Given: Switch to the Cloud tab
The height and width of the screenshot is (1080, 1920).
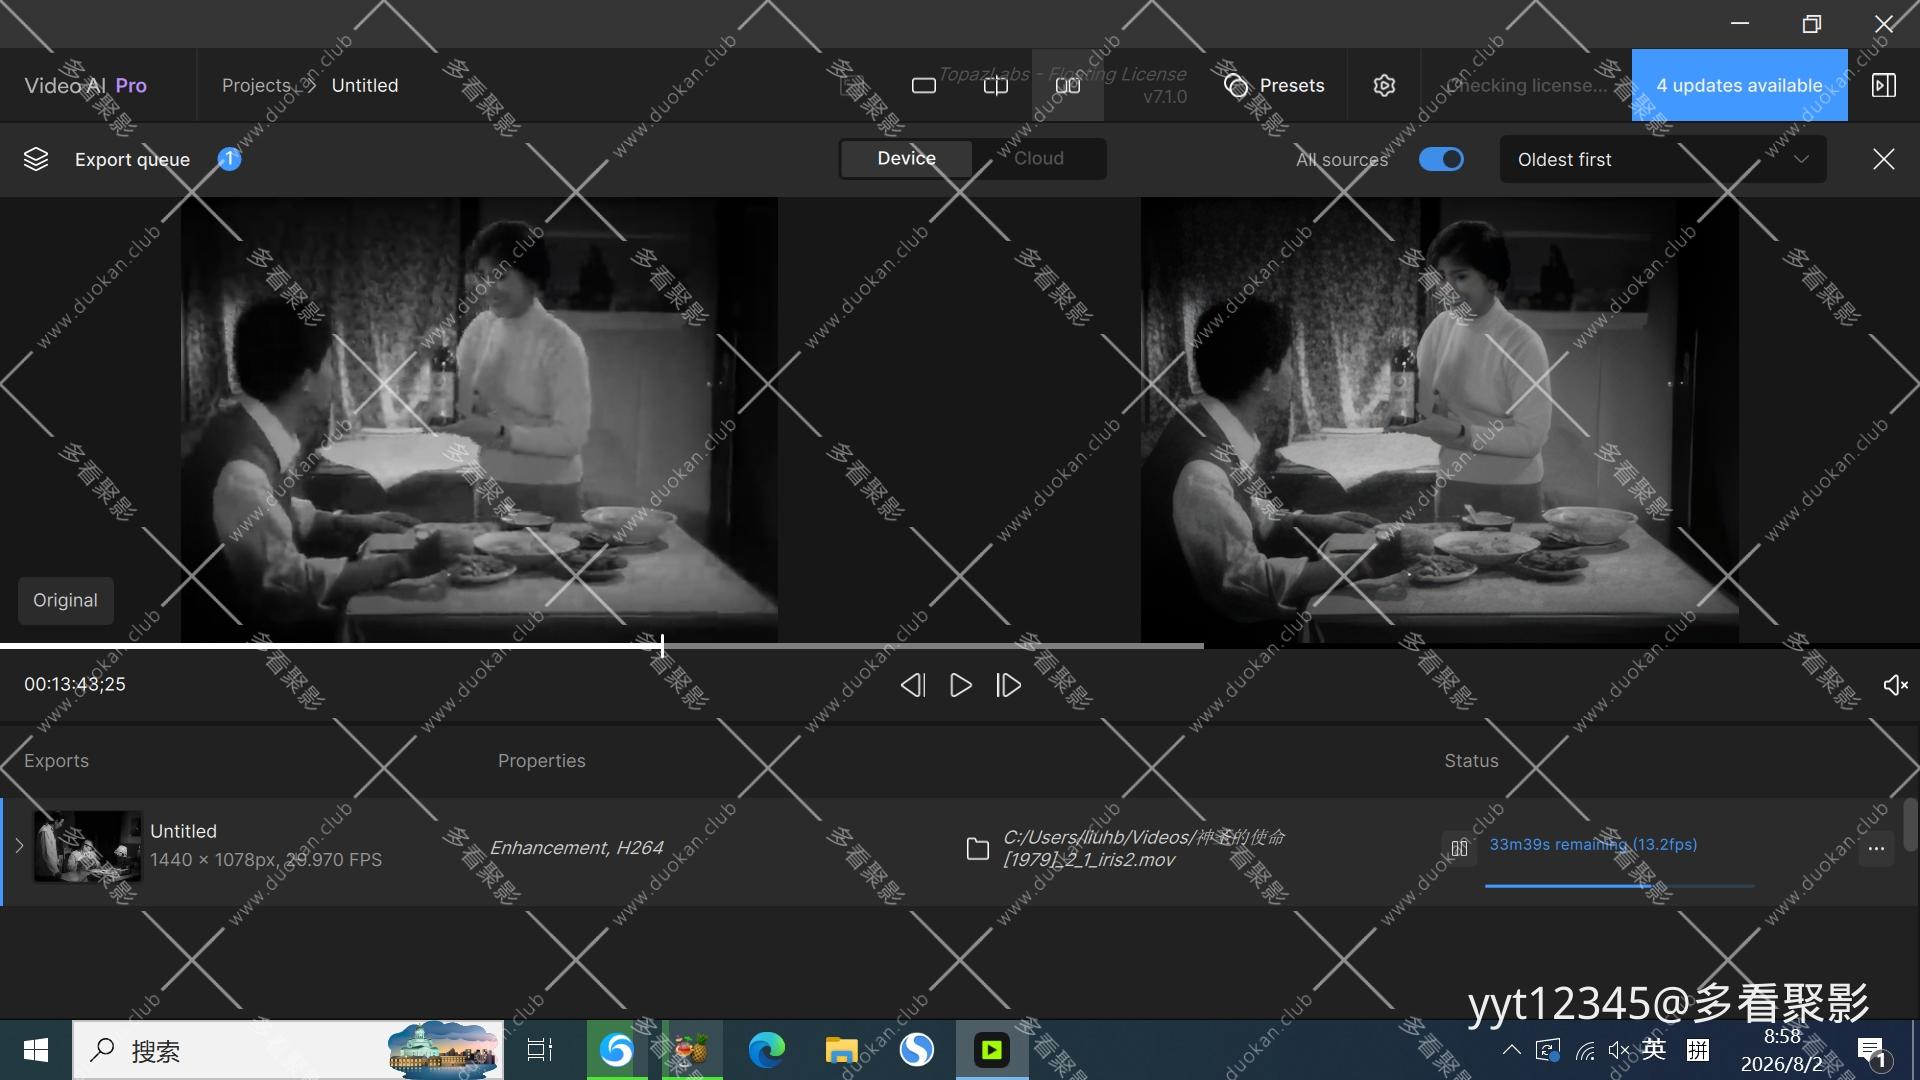Looking at the screenshot, I should click(x=1039, y=159).
